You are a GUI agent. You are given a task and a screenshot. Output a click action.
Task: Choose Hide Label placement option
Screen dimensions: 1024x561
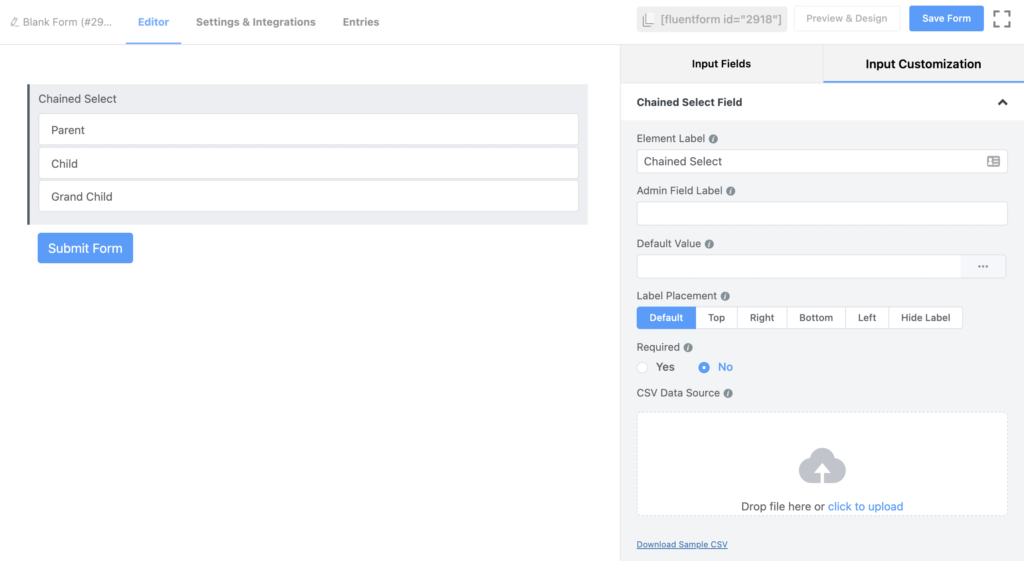pyautogui.click(x=925, y=318)
